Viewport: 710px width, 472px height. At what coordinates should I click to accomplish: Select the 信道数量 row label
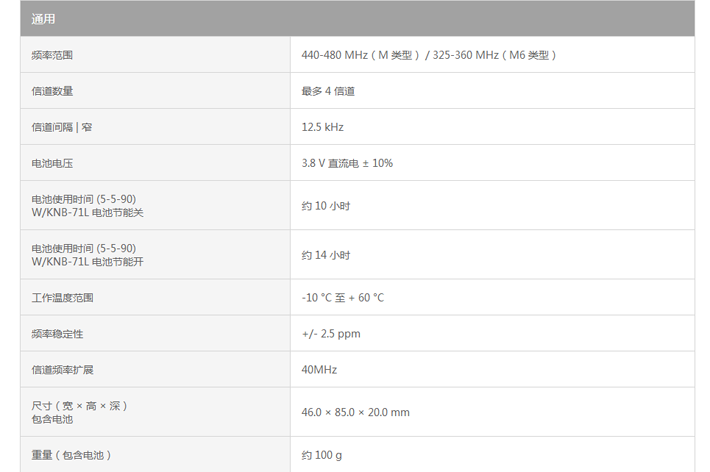(155, 91)
